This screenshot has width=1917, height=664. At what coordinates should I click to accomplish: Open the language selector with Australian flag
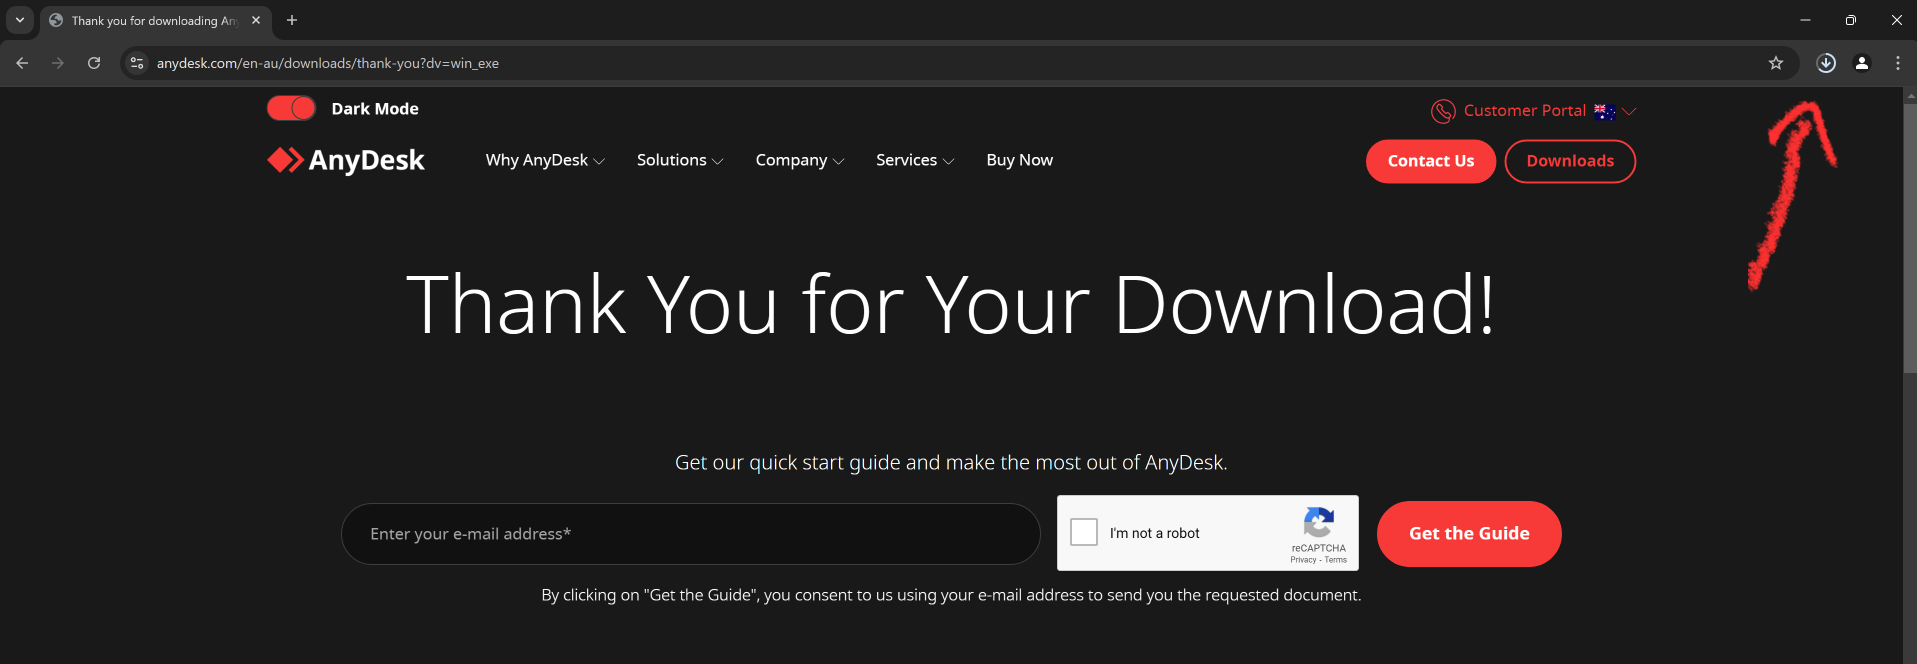tap(1614, 111)
